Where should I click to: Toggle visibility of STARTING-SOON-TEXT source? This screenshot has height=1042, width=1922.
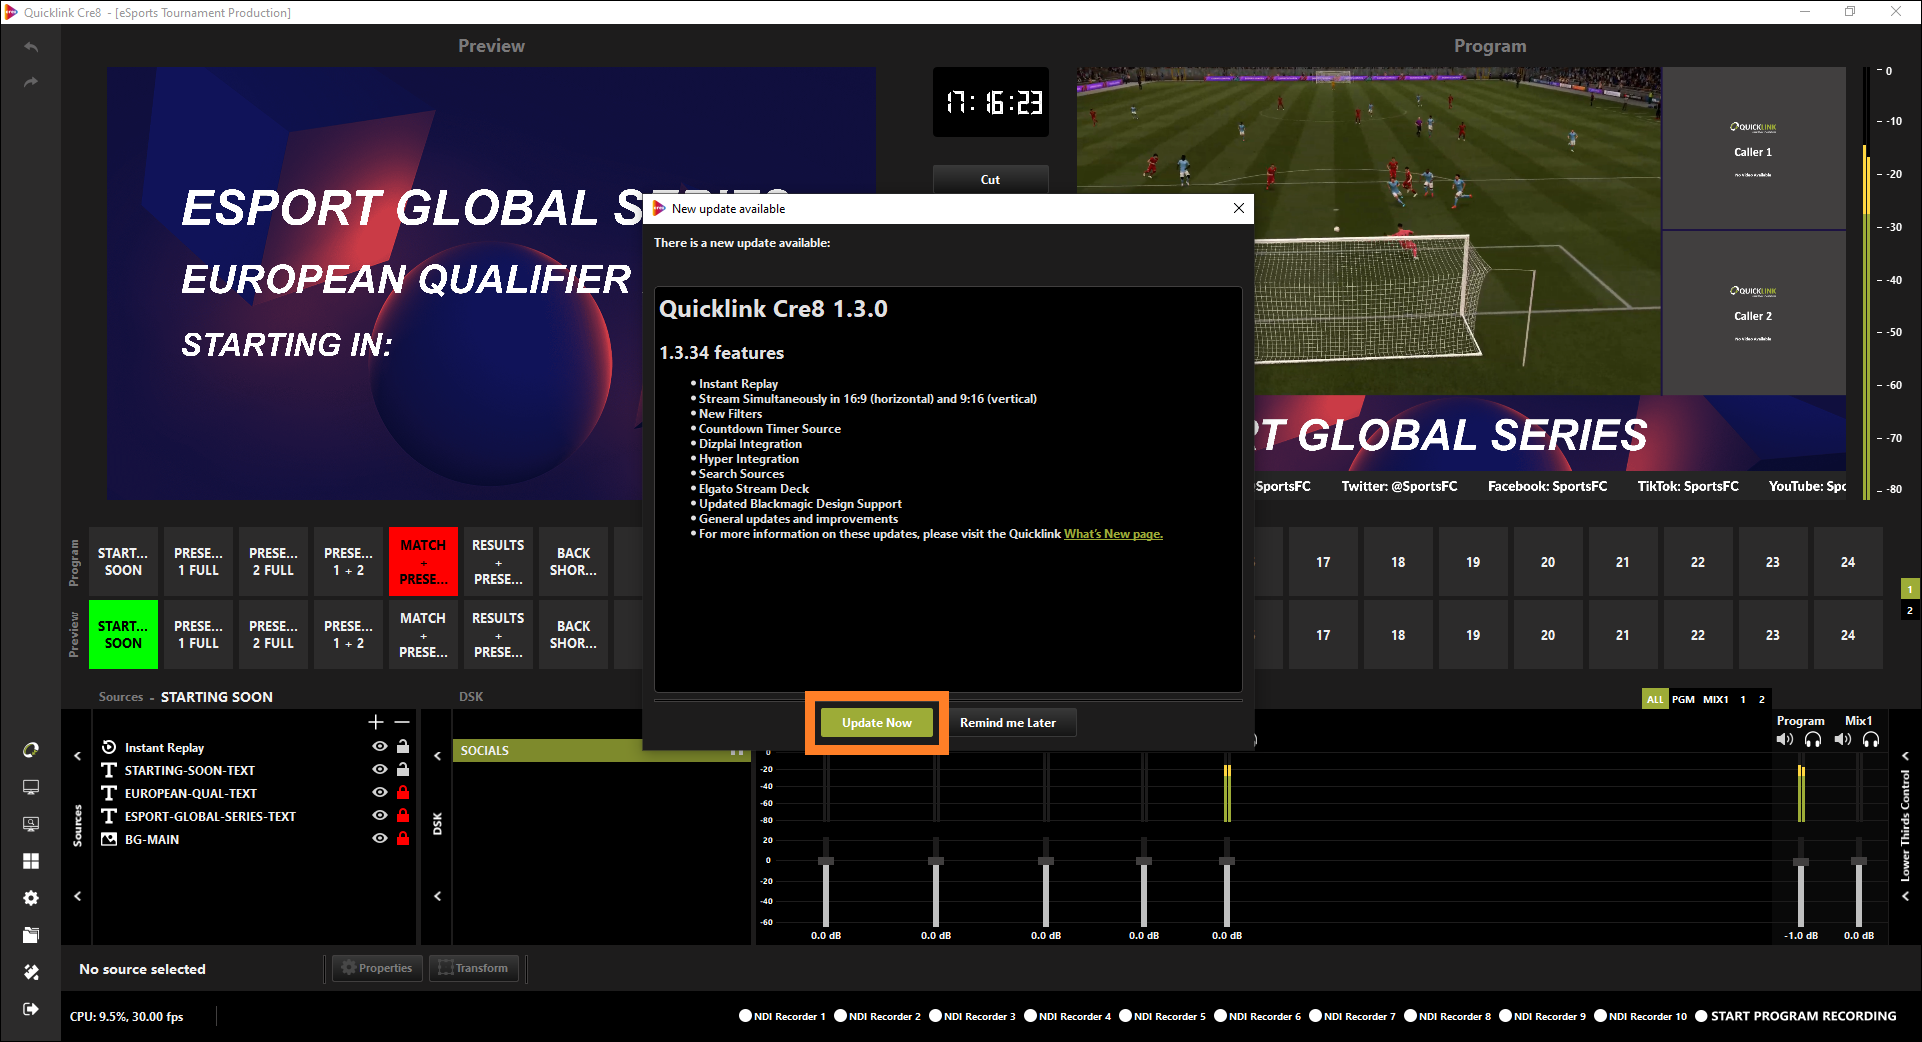click(x=380, y=770)
